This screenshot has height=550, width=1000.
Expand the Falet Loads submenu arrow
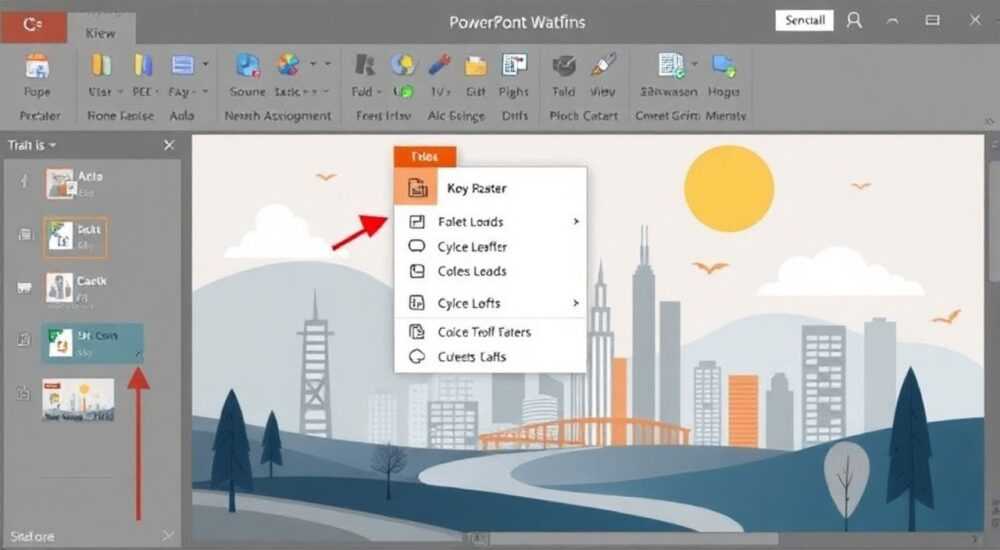pos(576,221)
